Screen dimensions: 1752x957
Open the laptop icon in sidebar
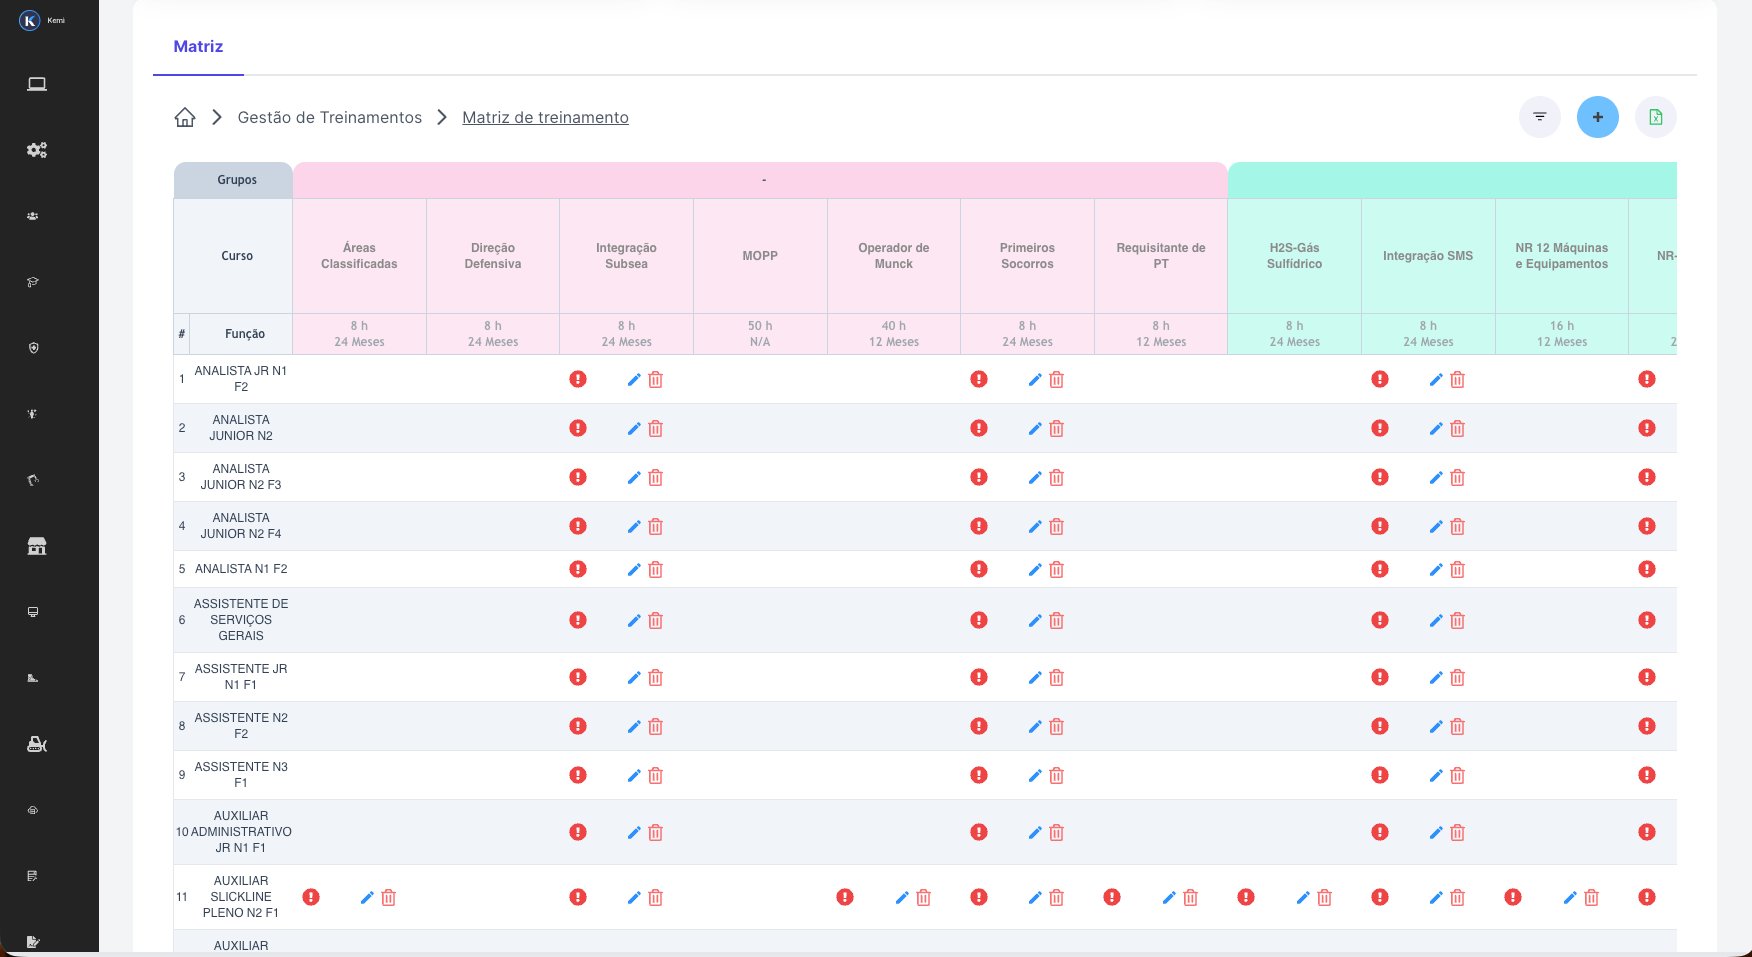[37, 84]
